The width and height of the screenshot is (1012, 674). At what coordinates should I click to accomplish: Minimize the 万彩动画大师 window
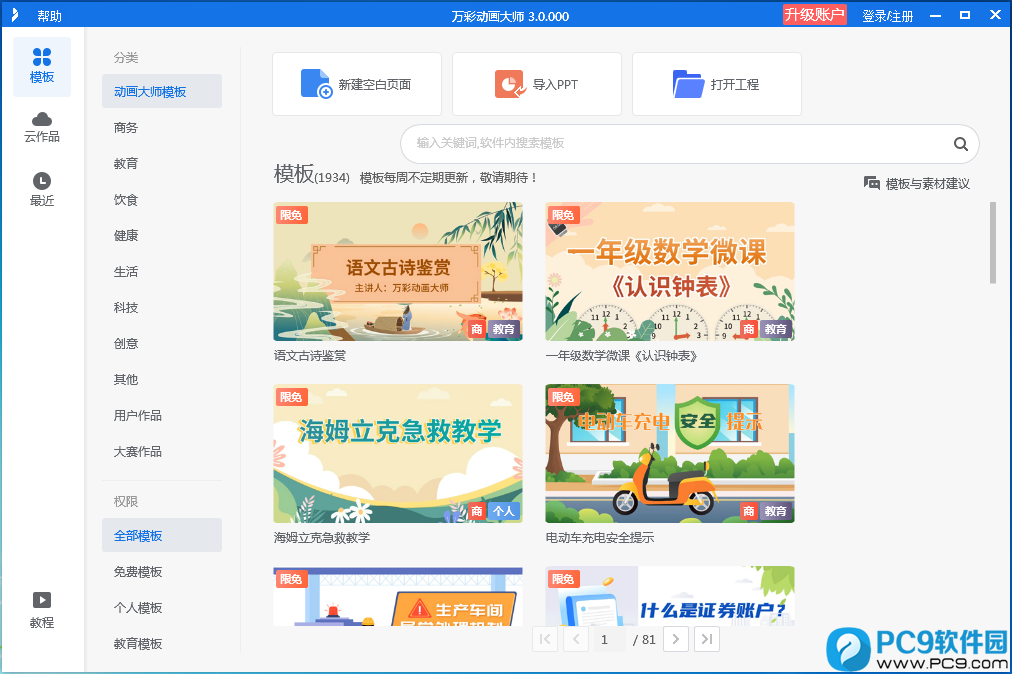click(x=935, y=15)
